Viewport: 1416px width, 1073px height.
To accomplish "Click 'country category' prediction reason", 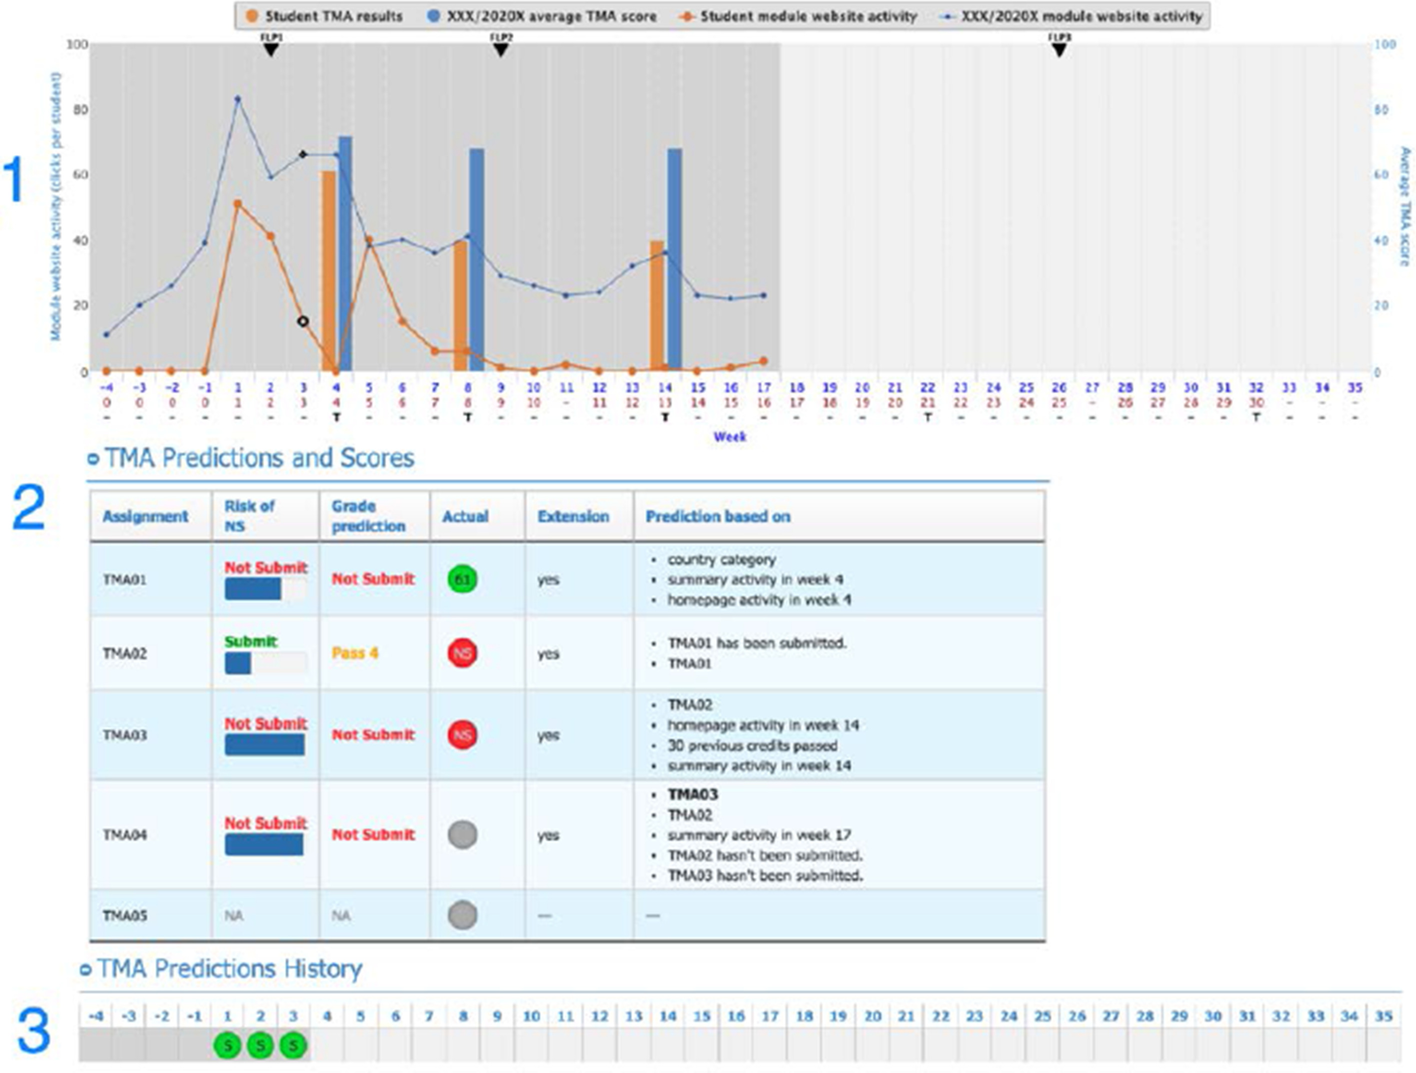I will [x=721, y=560].
